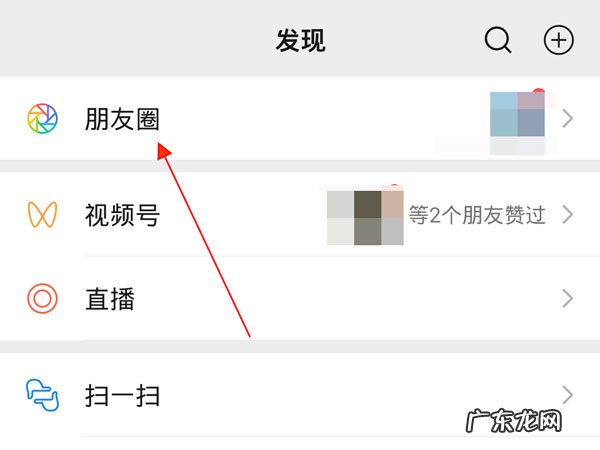Expand the 朋友圈 row chevron arrow
The width and height of the screenshot is (600, 450).
tap(568, 119)
